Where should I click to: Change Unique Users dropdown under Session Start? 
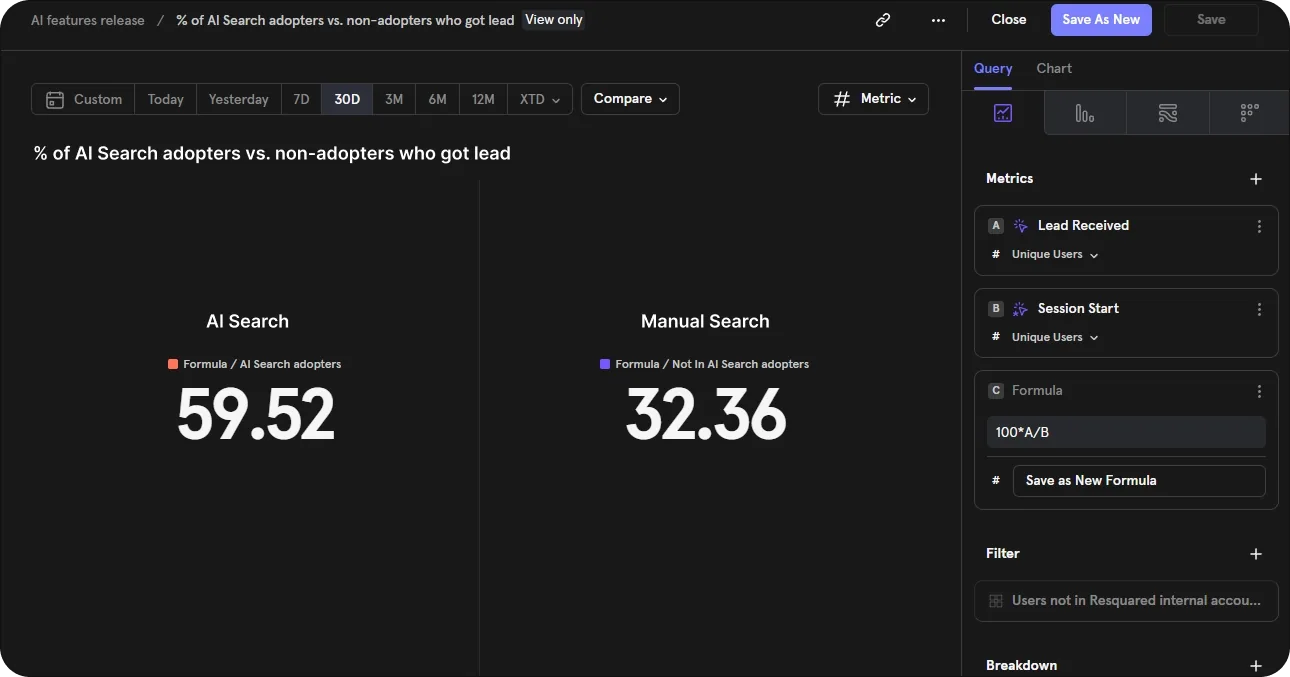tap(1054, 338)
